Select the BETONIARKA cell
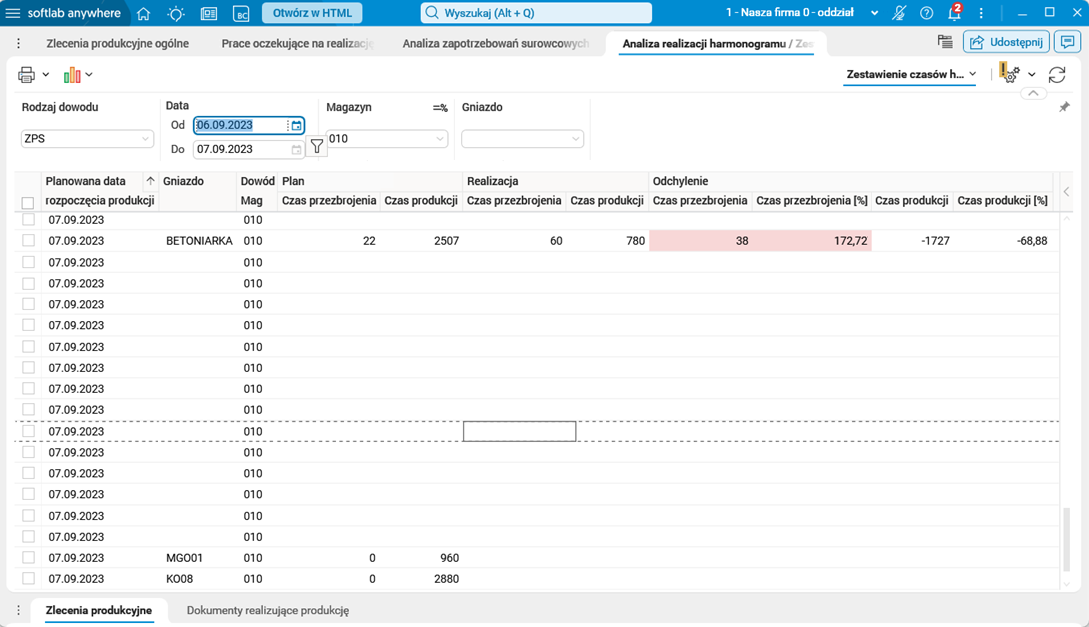 tap(199, 241)
